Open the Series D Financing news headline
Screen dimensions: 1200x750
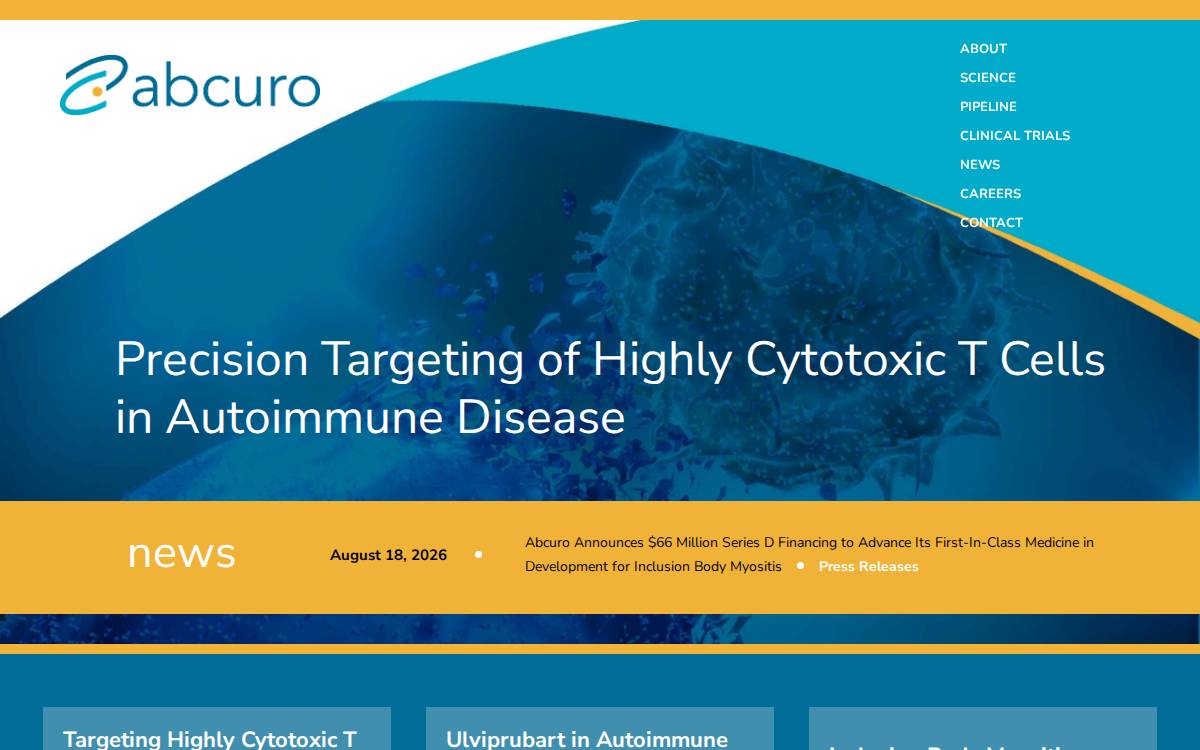click(x=809, y=554)
